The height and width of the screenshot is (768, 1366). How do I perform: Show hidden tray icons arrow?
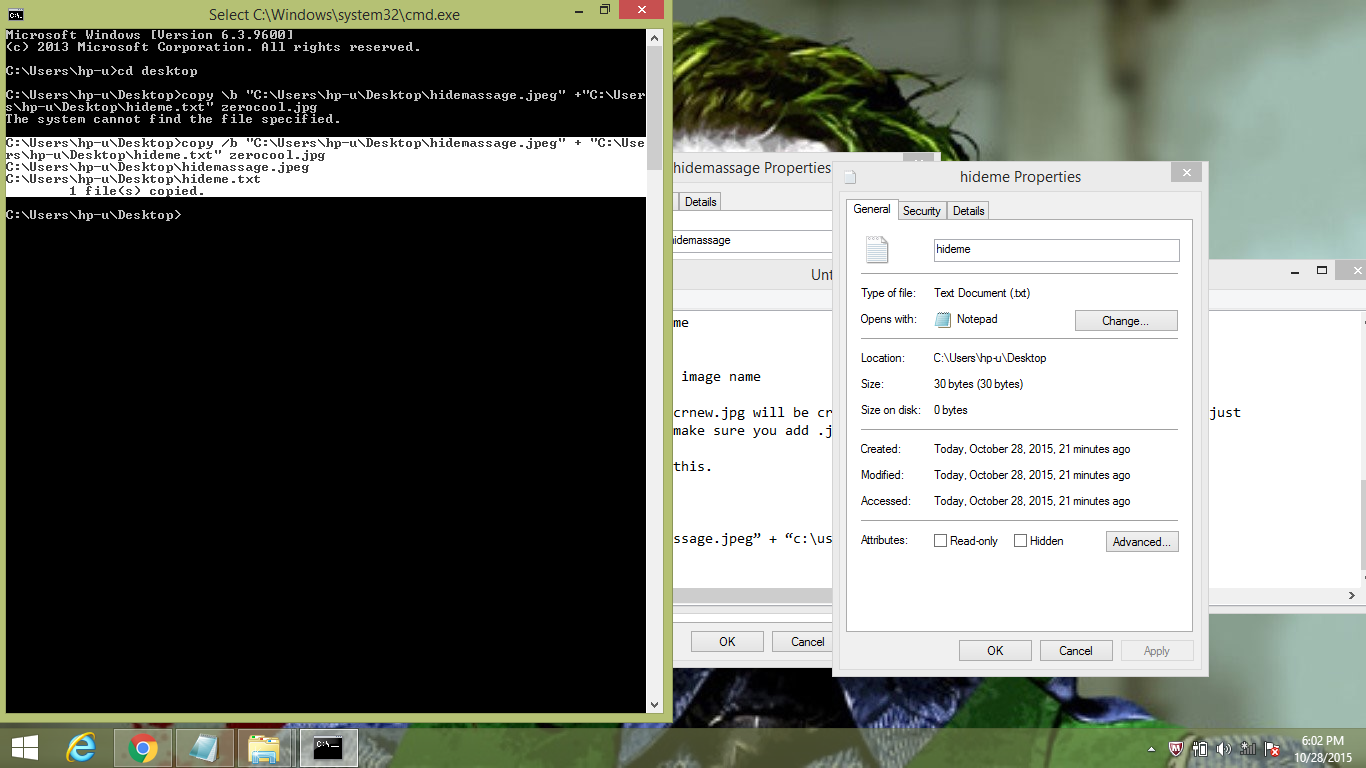[x=1152, y=748]
